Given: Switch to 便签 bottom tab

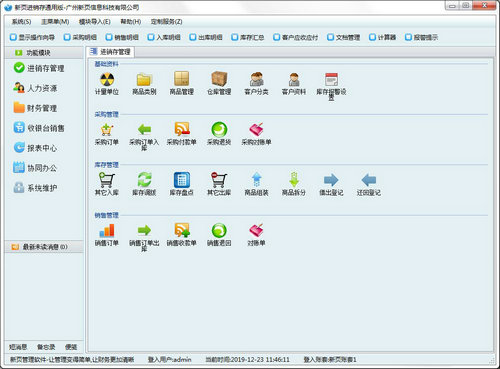Looking at the screenshot, I should [x=71, y=347].
